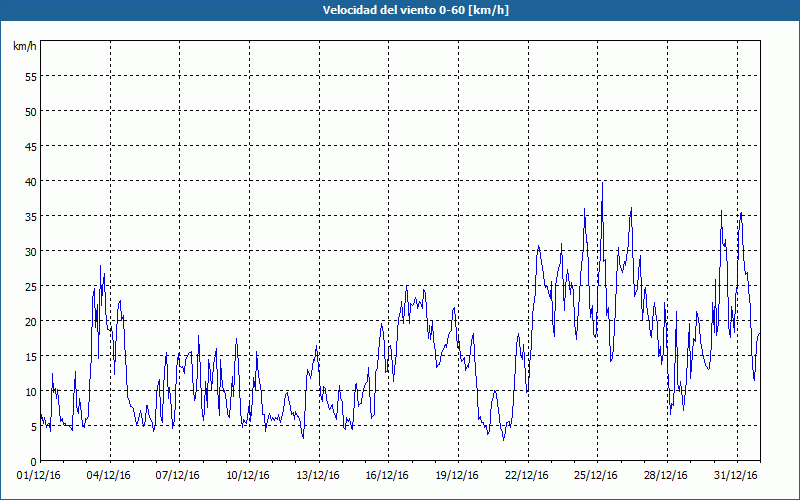Click the '35' y-axis label
Screen dimensions: 800x500
31,216
